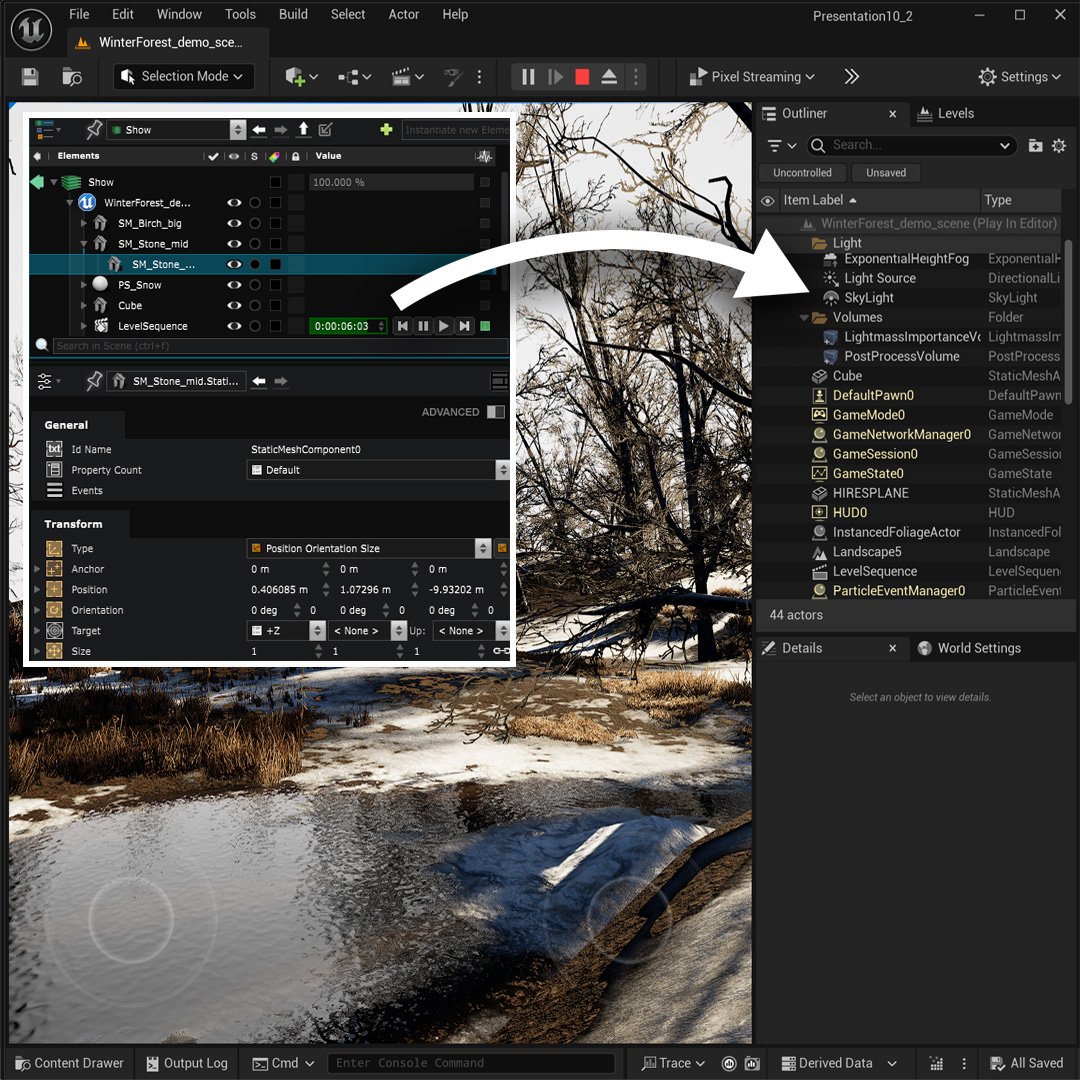Toggle visibility of PS_Snow element
The height and width of the screenshot is (1080, 1080).
coord(234,284)
